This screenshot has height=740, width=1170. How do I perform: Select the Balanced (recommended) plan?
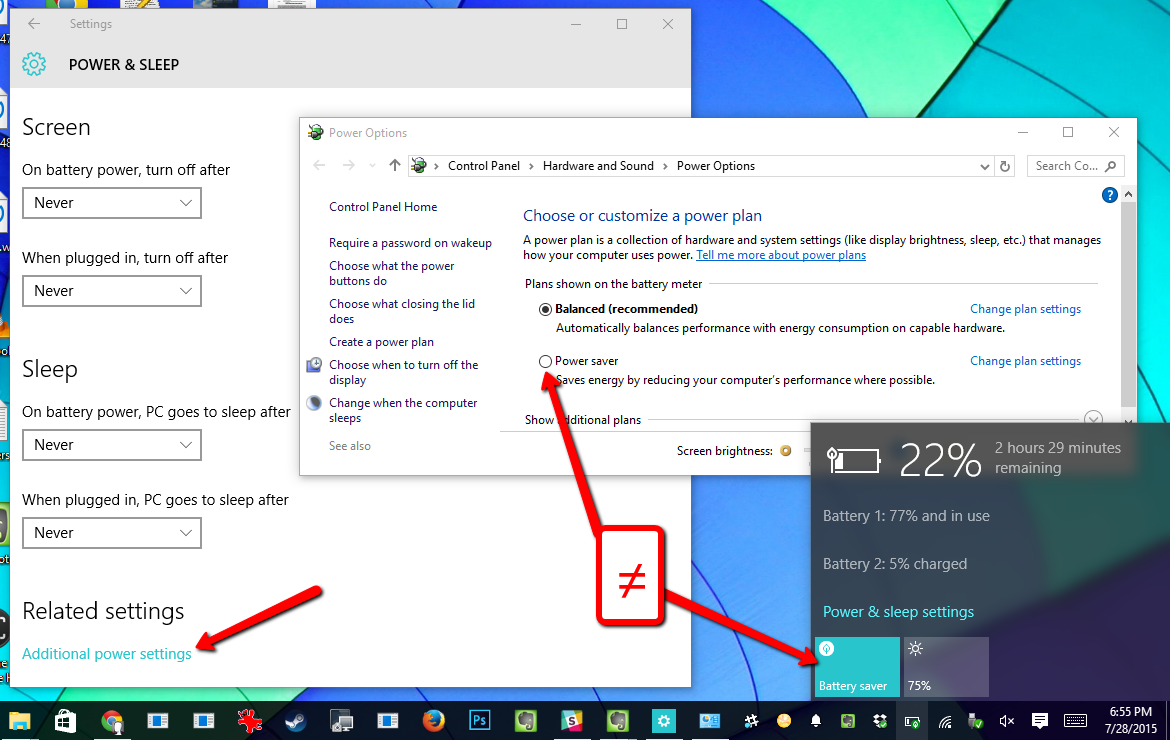coord(545,309)
